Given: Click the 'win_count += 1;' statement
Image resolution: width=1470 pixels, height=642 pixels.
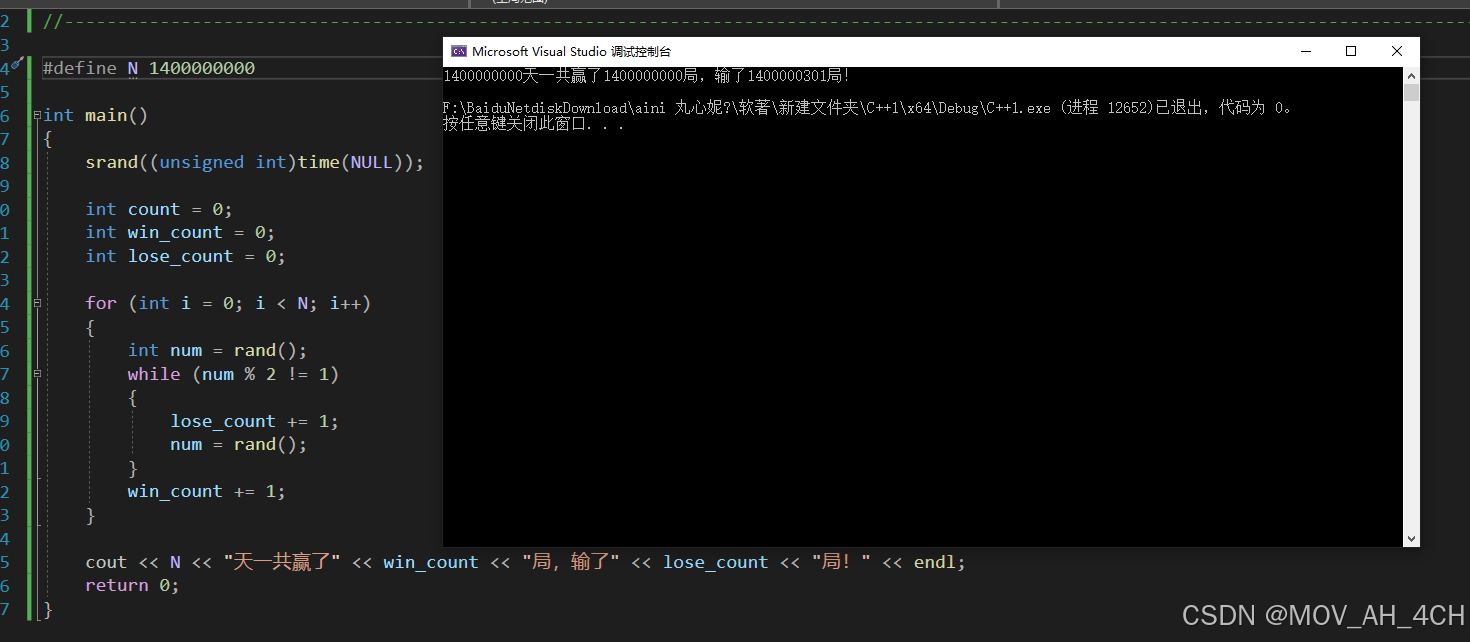Looking at the screenshot, I should 207,491.
